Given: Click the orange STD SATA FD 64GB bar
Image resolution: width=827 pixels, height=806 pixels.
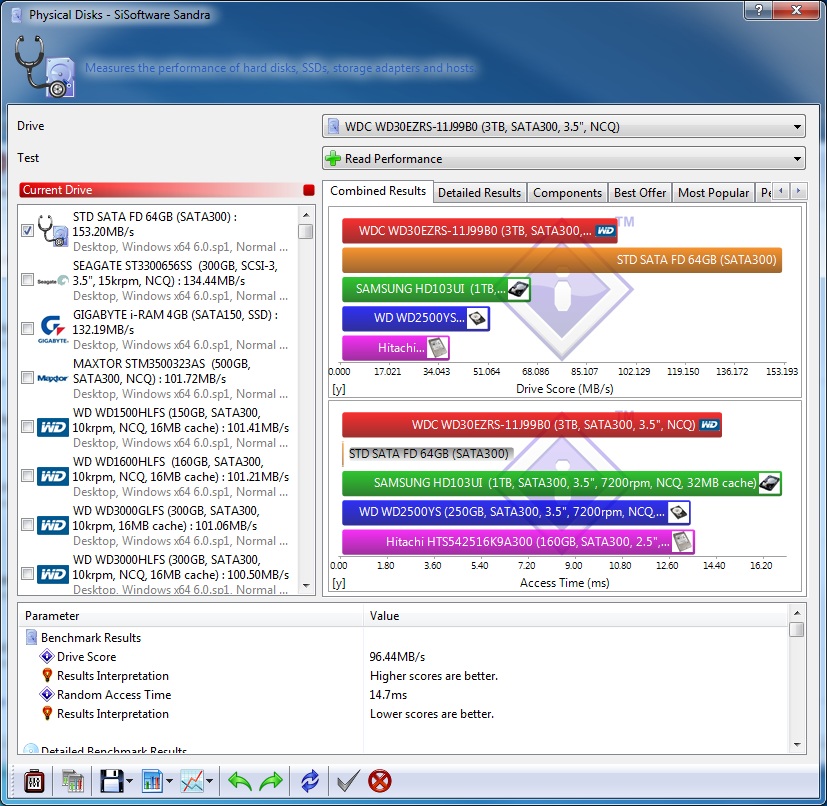Looking at the screenshot, I should point(562,260).
